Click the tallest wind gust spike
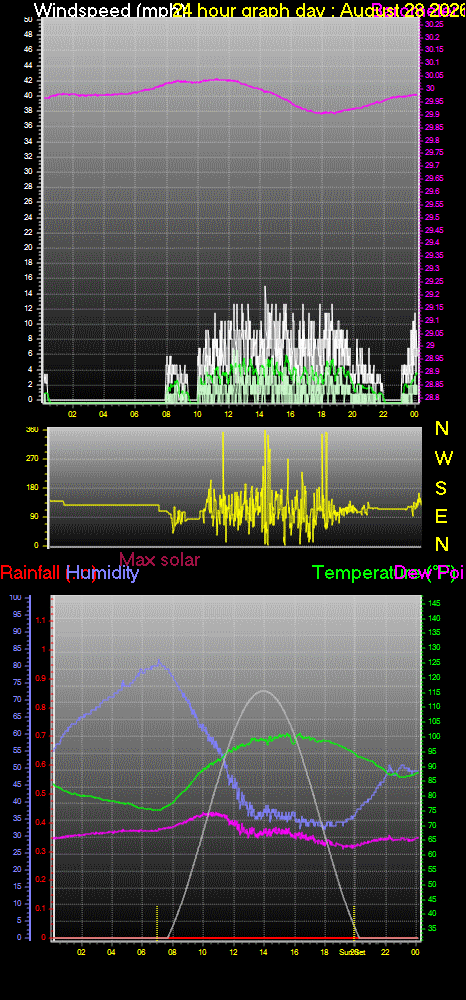466x1000 pixels. (x=265, y=290)
